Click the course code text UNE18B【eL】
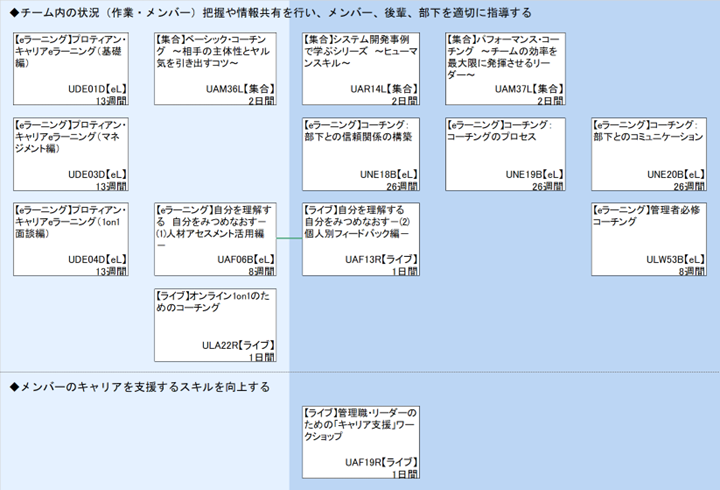720x490 pixels. point(388,175)
